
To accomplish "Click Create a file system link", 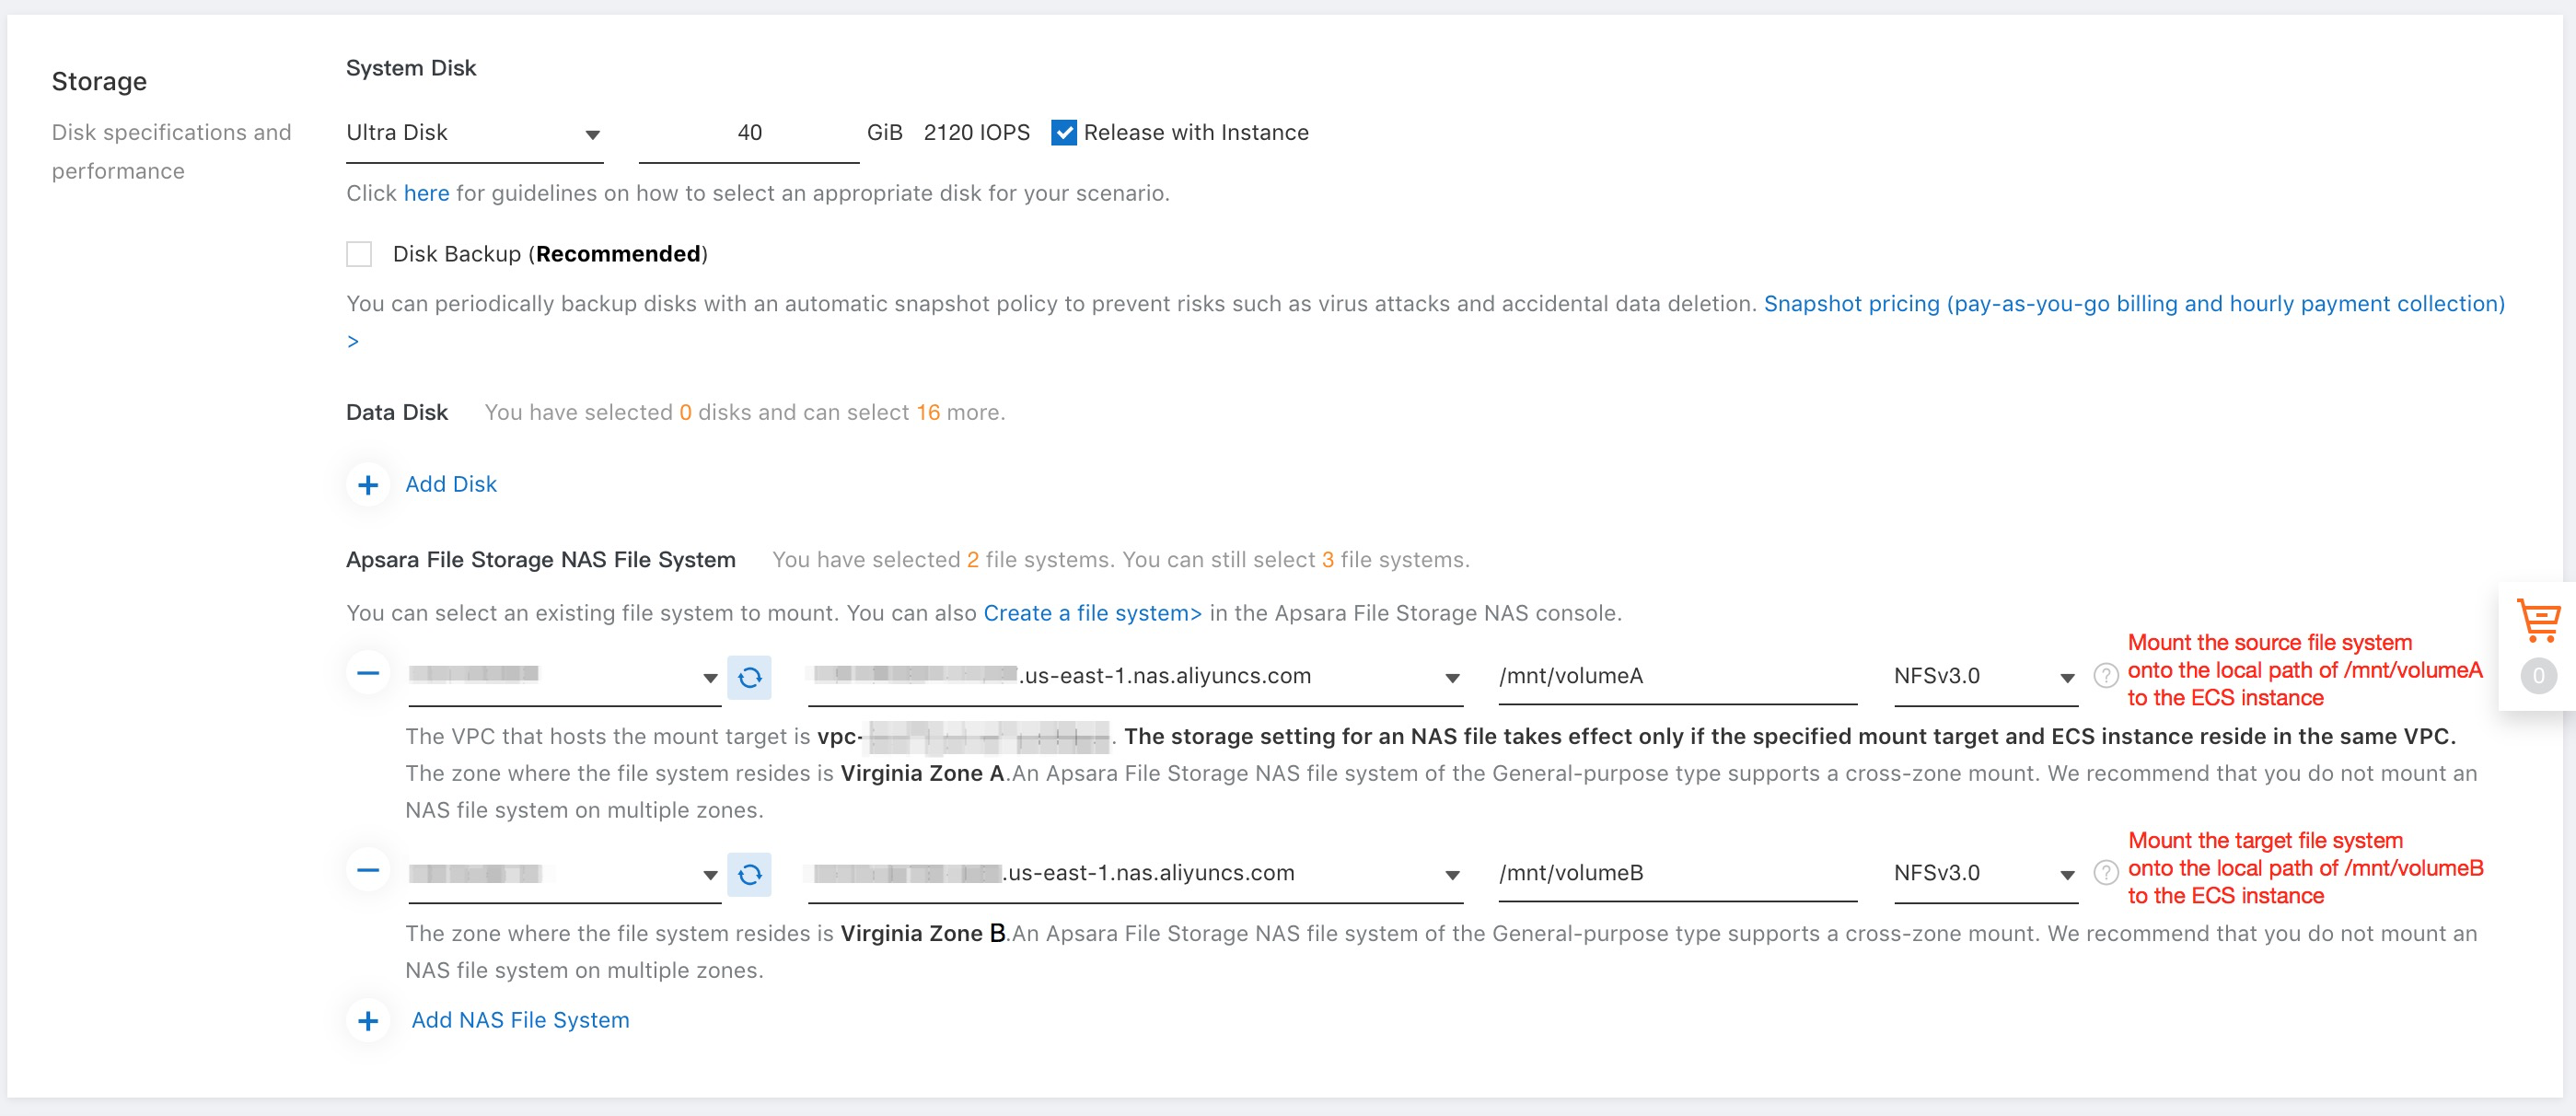I will click(1092, 613).
